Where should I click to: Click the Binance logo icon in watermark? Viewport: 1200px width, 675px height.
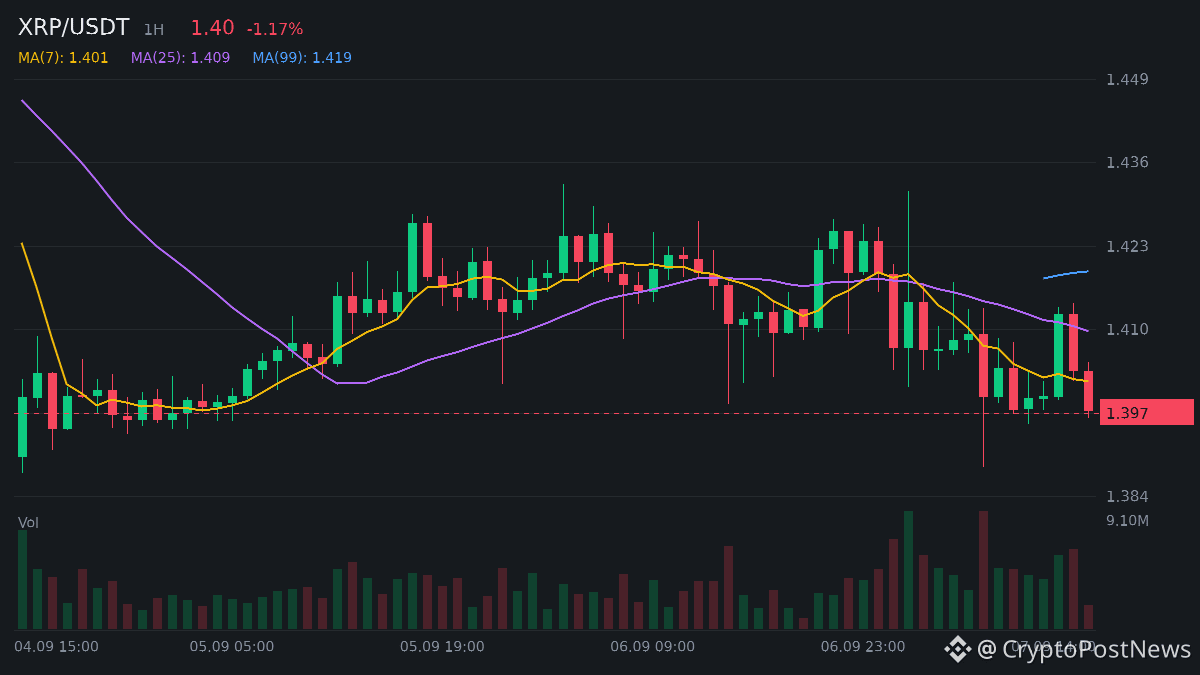pyautogui.click(x=958, y=649)
